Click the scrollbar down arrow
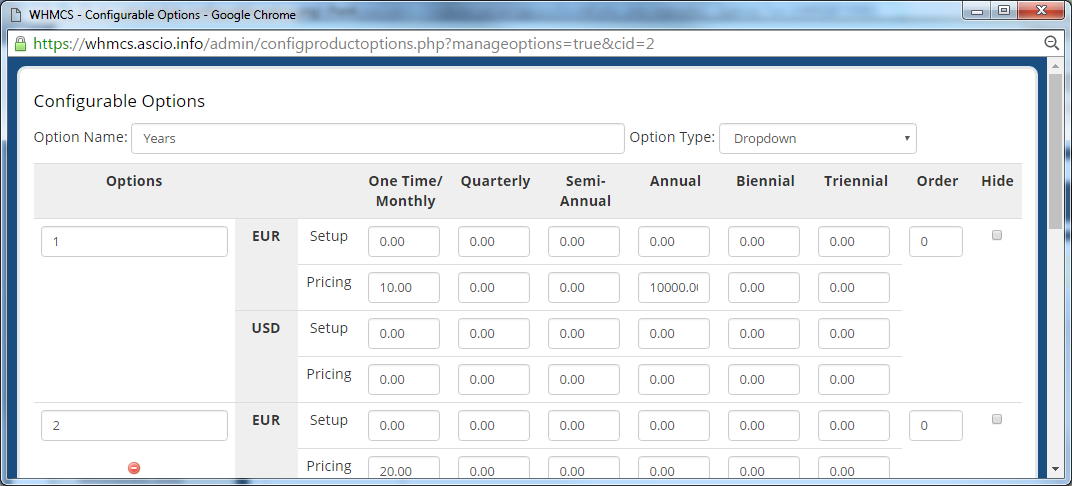This screenshot has width=1072, height=486. pyautogui.click(x=1055, y=468)
